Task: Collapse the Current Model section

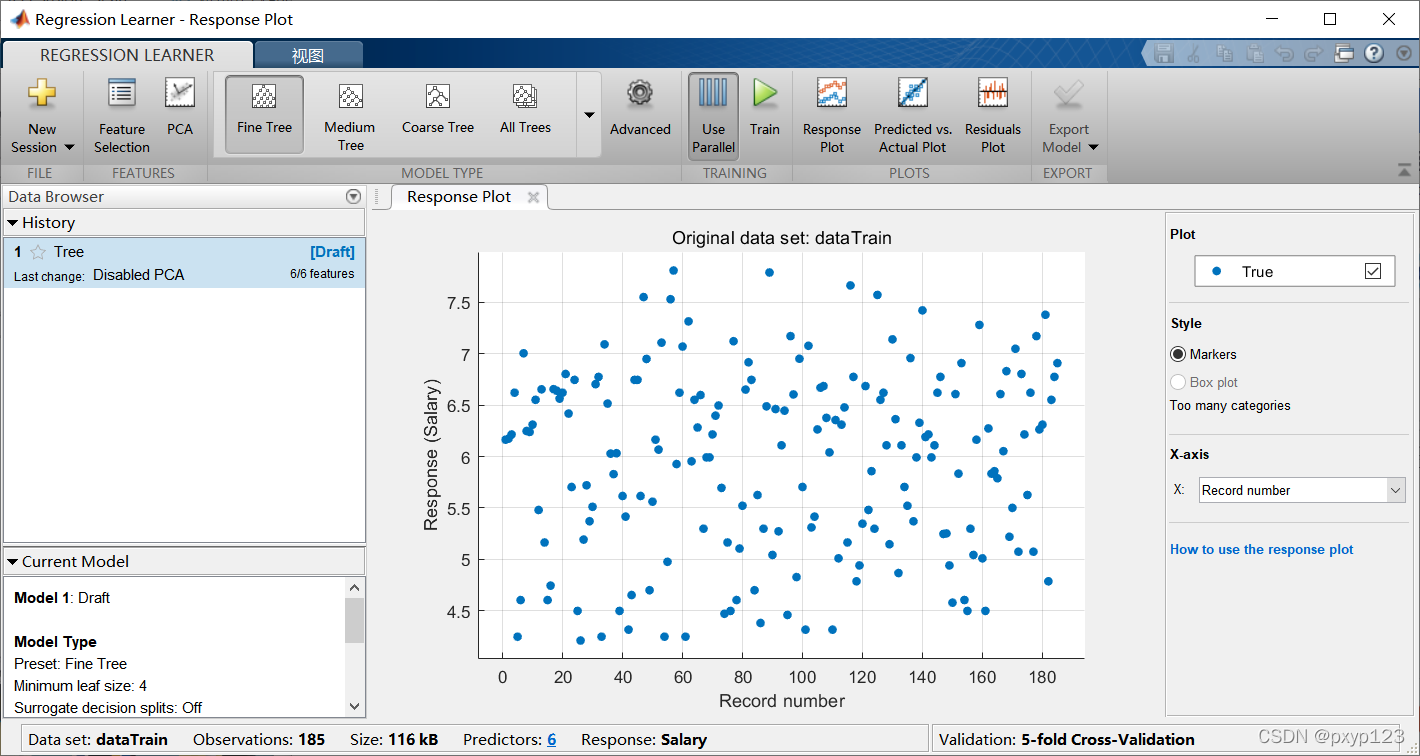Action: pos(13,562)
